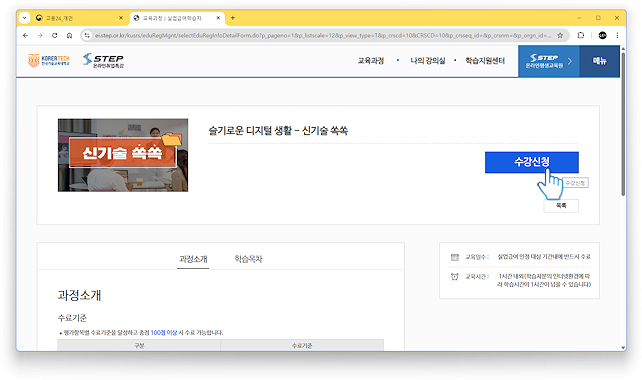Open a new tab with the plus button
This screenshot has width=642, height=380.
[233, 18]
